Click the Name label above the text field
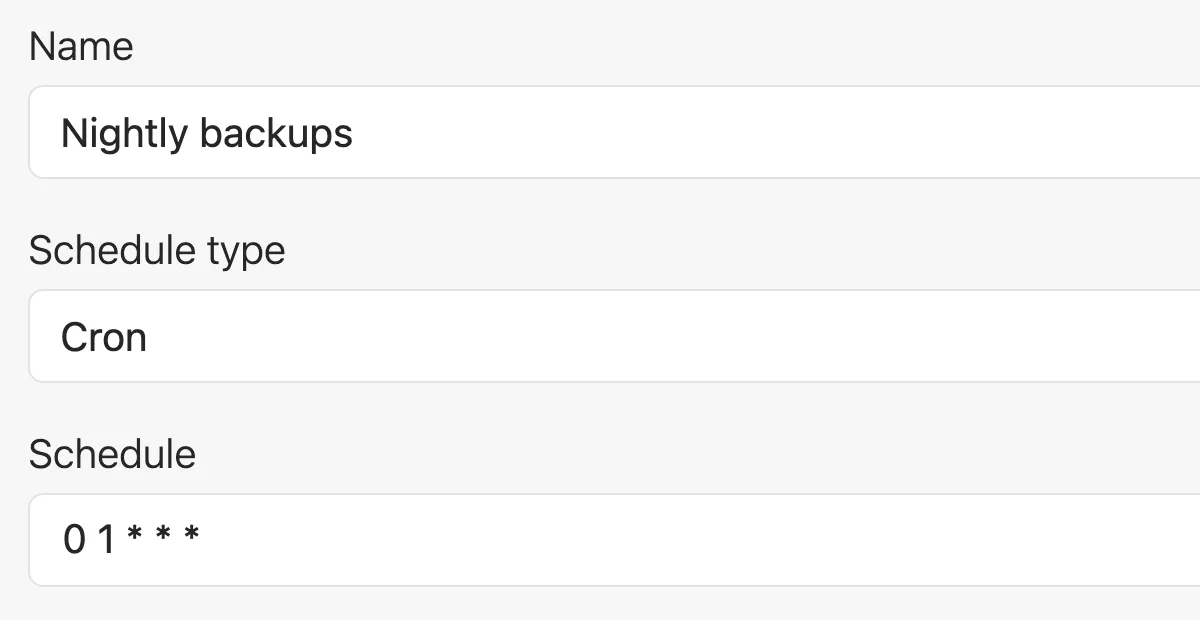The height and width of the screenshot is (620, 1200). click(82, 46)
